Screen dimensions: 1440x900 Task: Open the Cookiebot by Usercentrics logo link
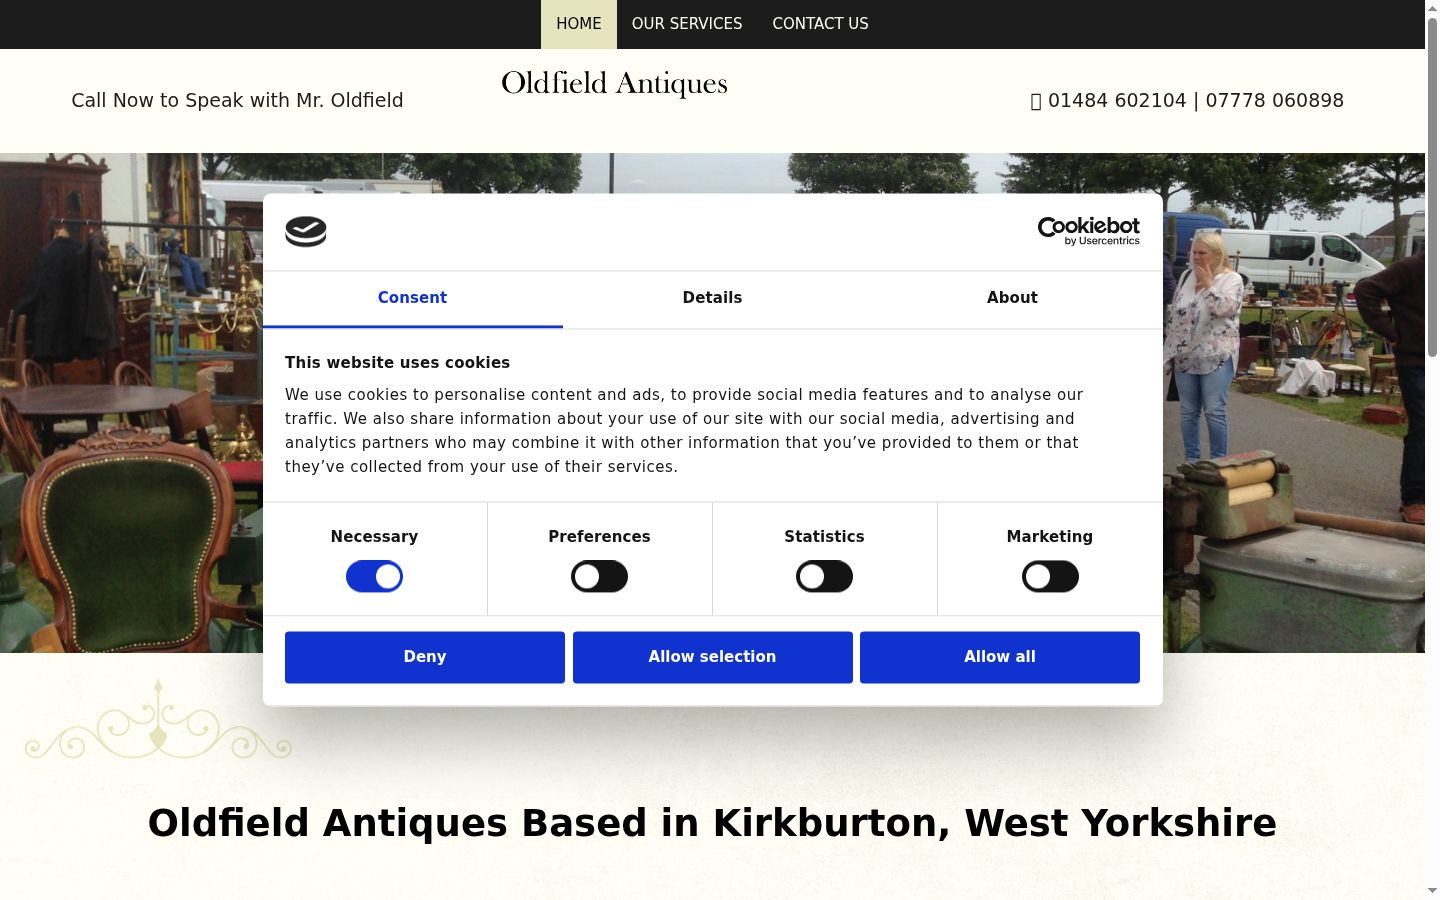point(1088,231)
